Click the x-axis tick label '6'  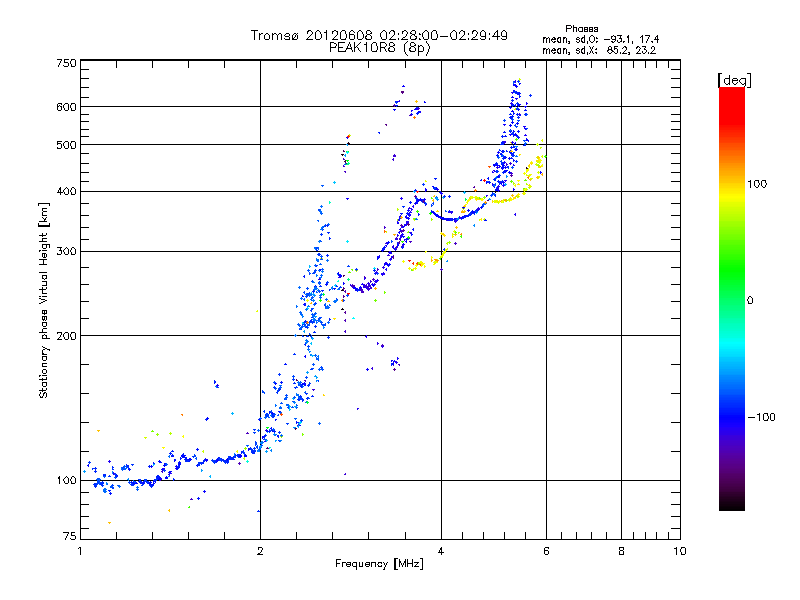(x=546, y=551)
